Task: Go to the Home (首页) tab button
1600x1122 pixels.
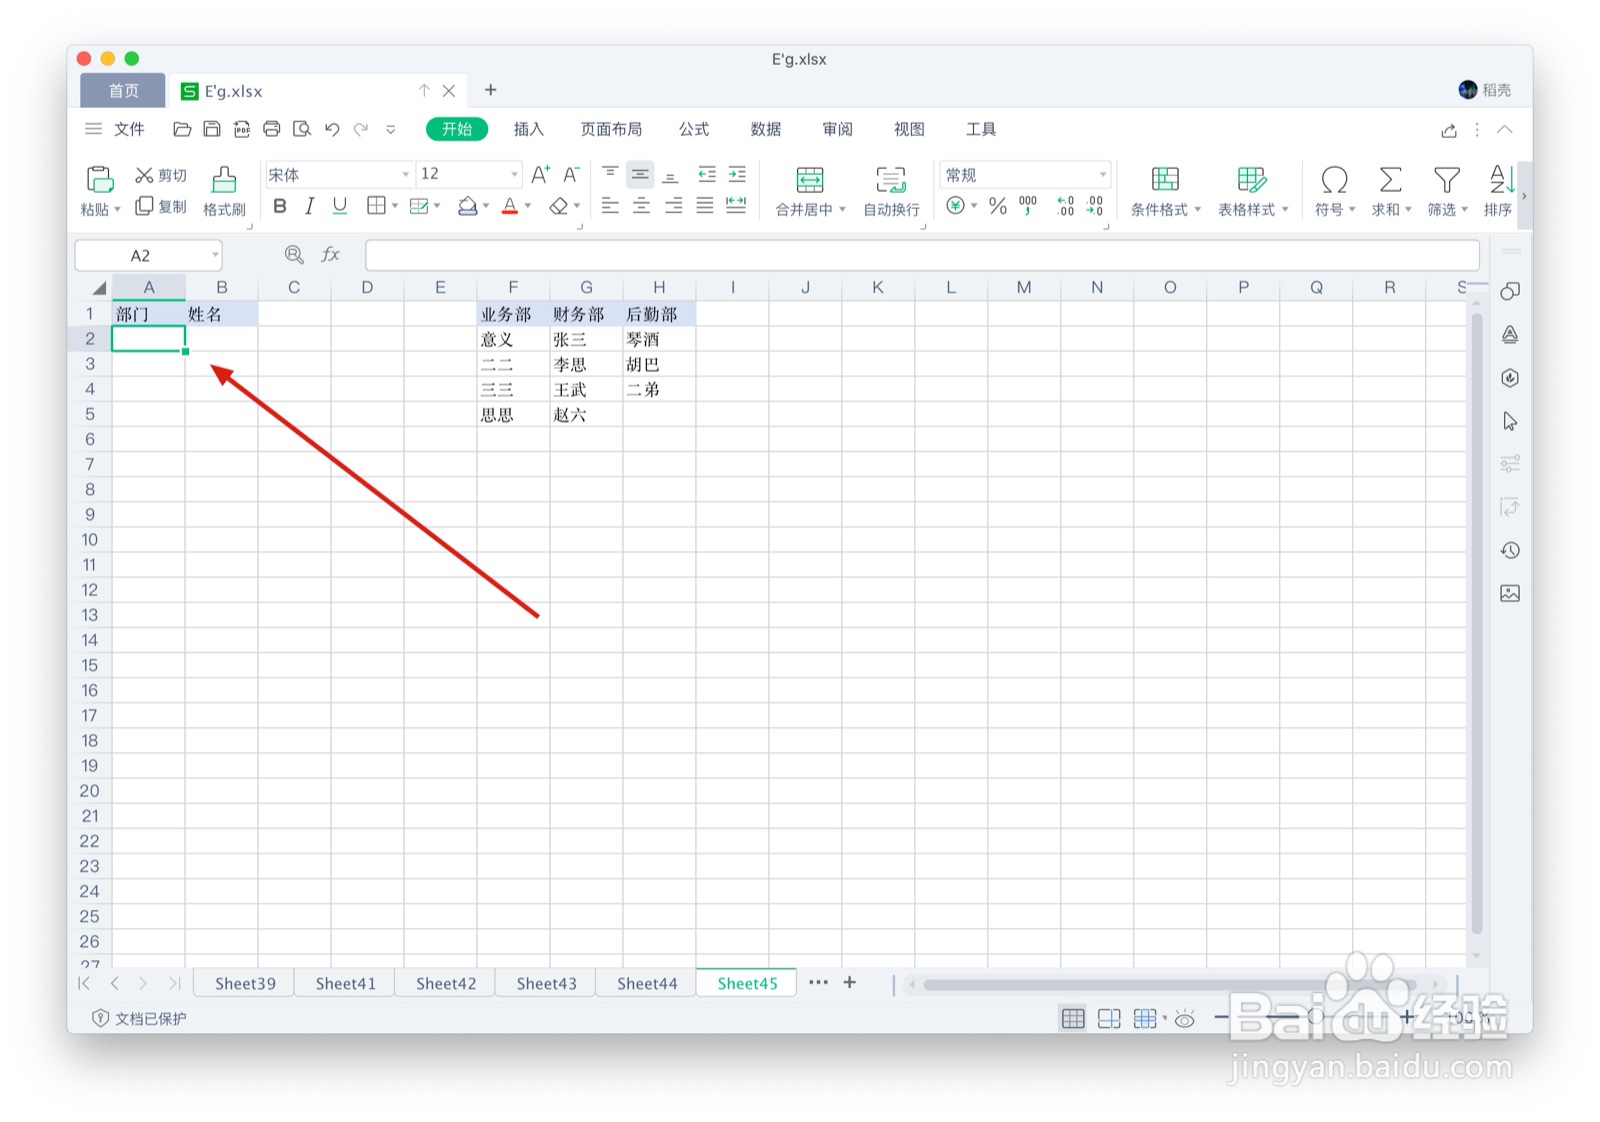Action: [x=123, y=90]
